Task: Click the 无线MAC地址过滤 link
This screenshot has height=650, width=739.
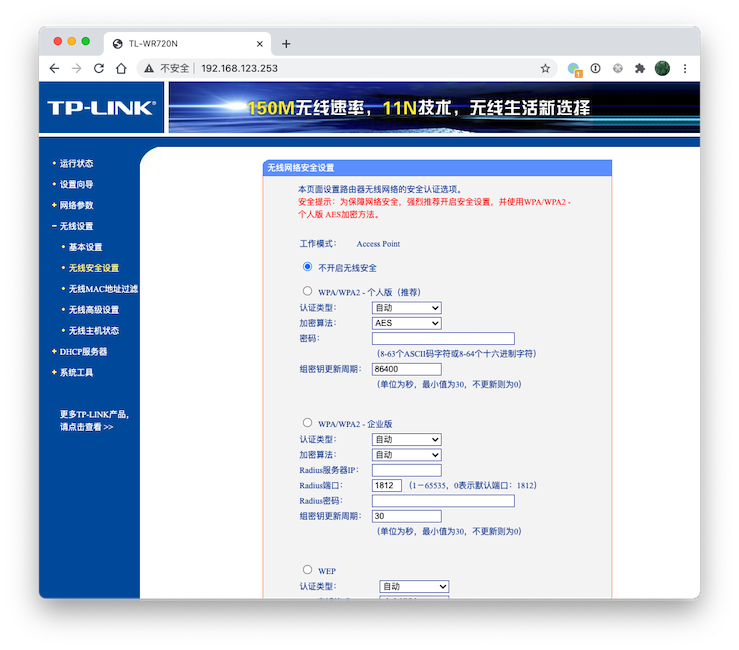Action: (103, 289)
